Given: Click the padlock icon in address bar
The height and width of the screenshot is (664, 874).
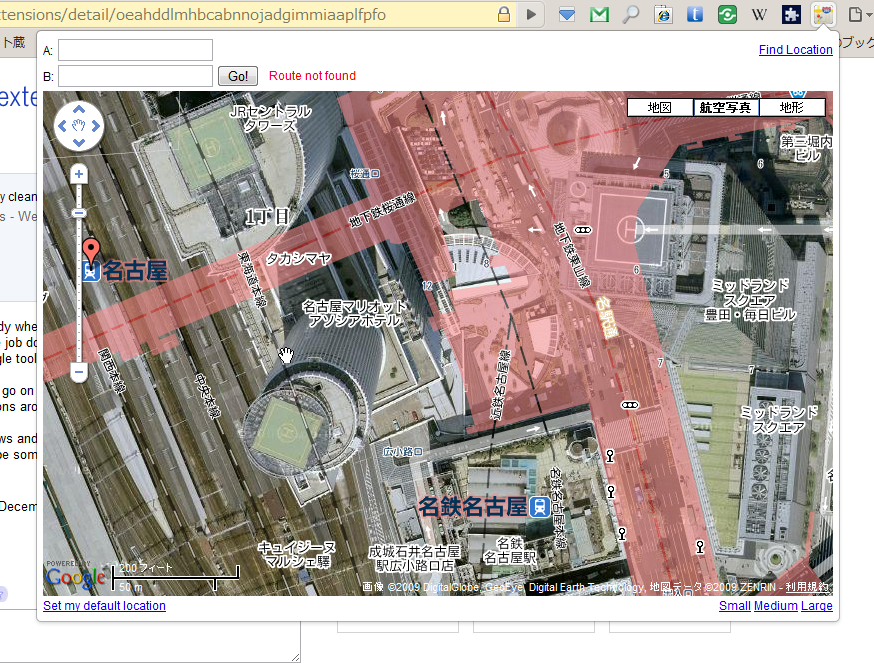Looking at the screenshot, I should (504, 14).
